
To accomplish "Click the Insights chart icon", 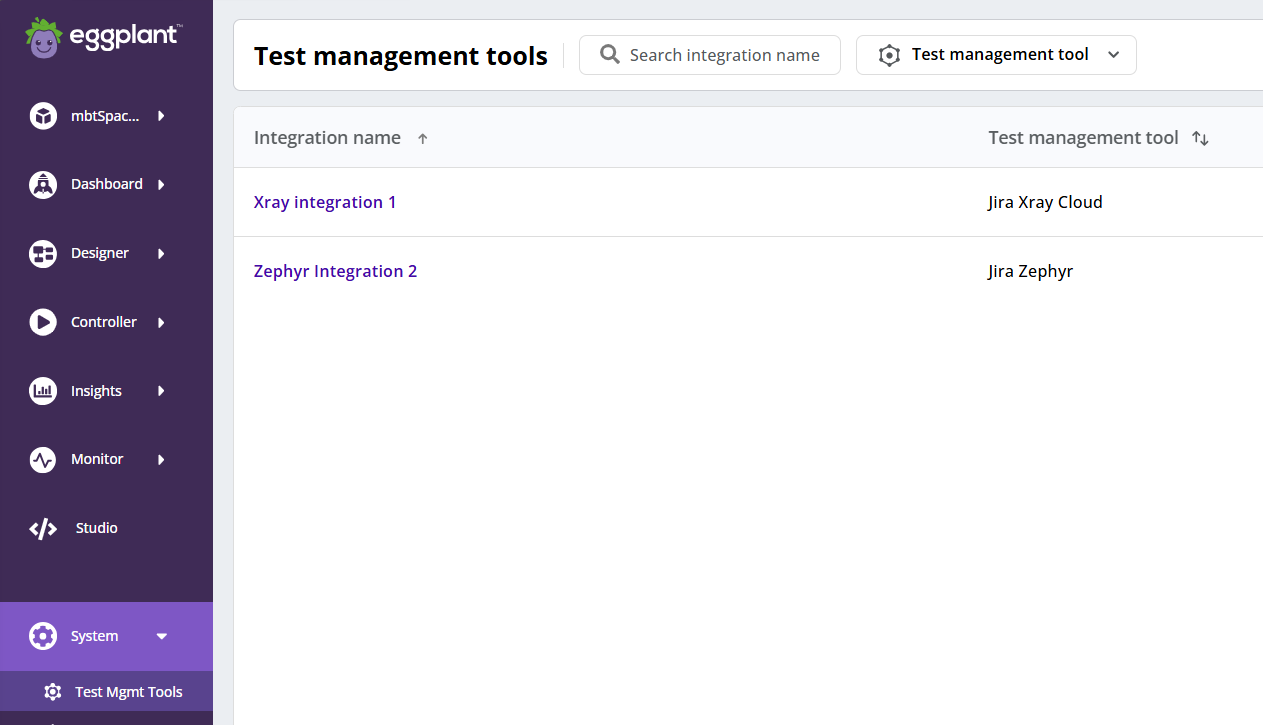I will 43,391.
